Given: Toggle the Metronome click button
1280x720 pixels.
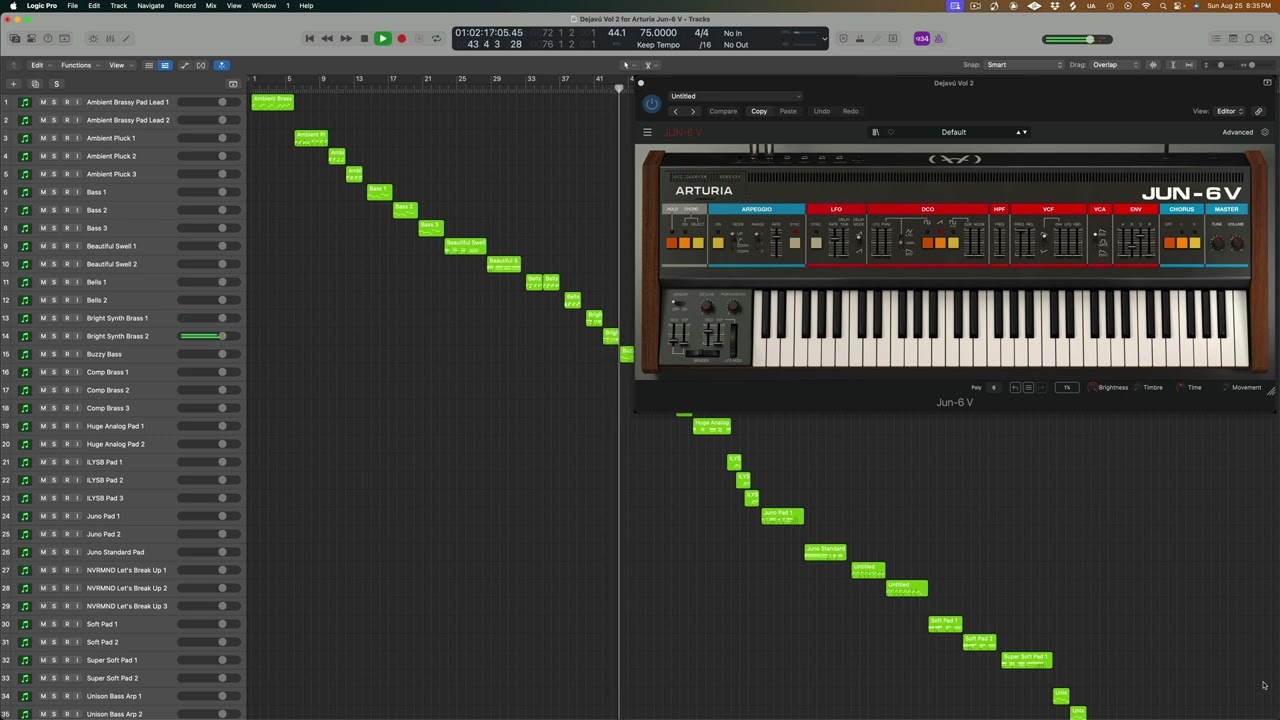Looking at the screenshot, I should (x=939, y=39).
